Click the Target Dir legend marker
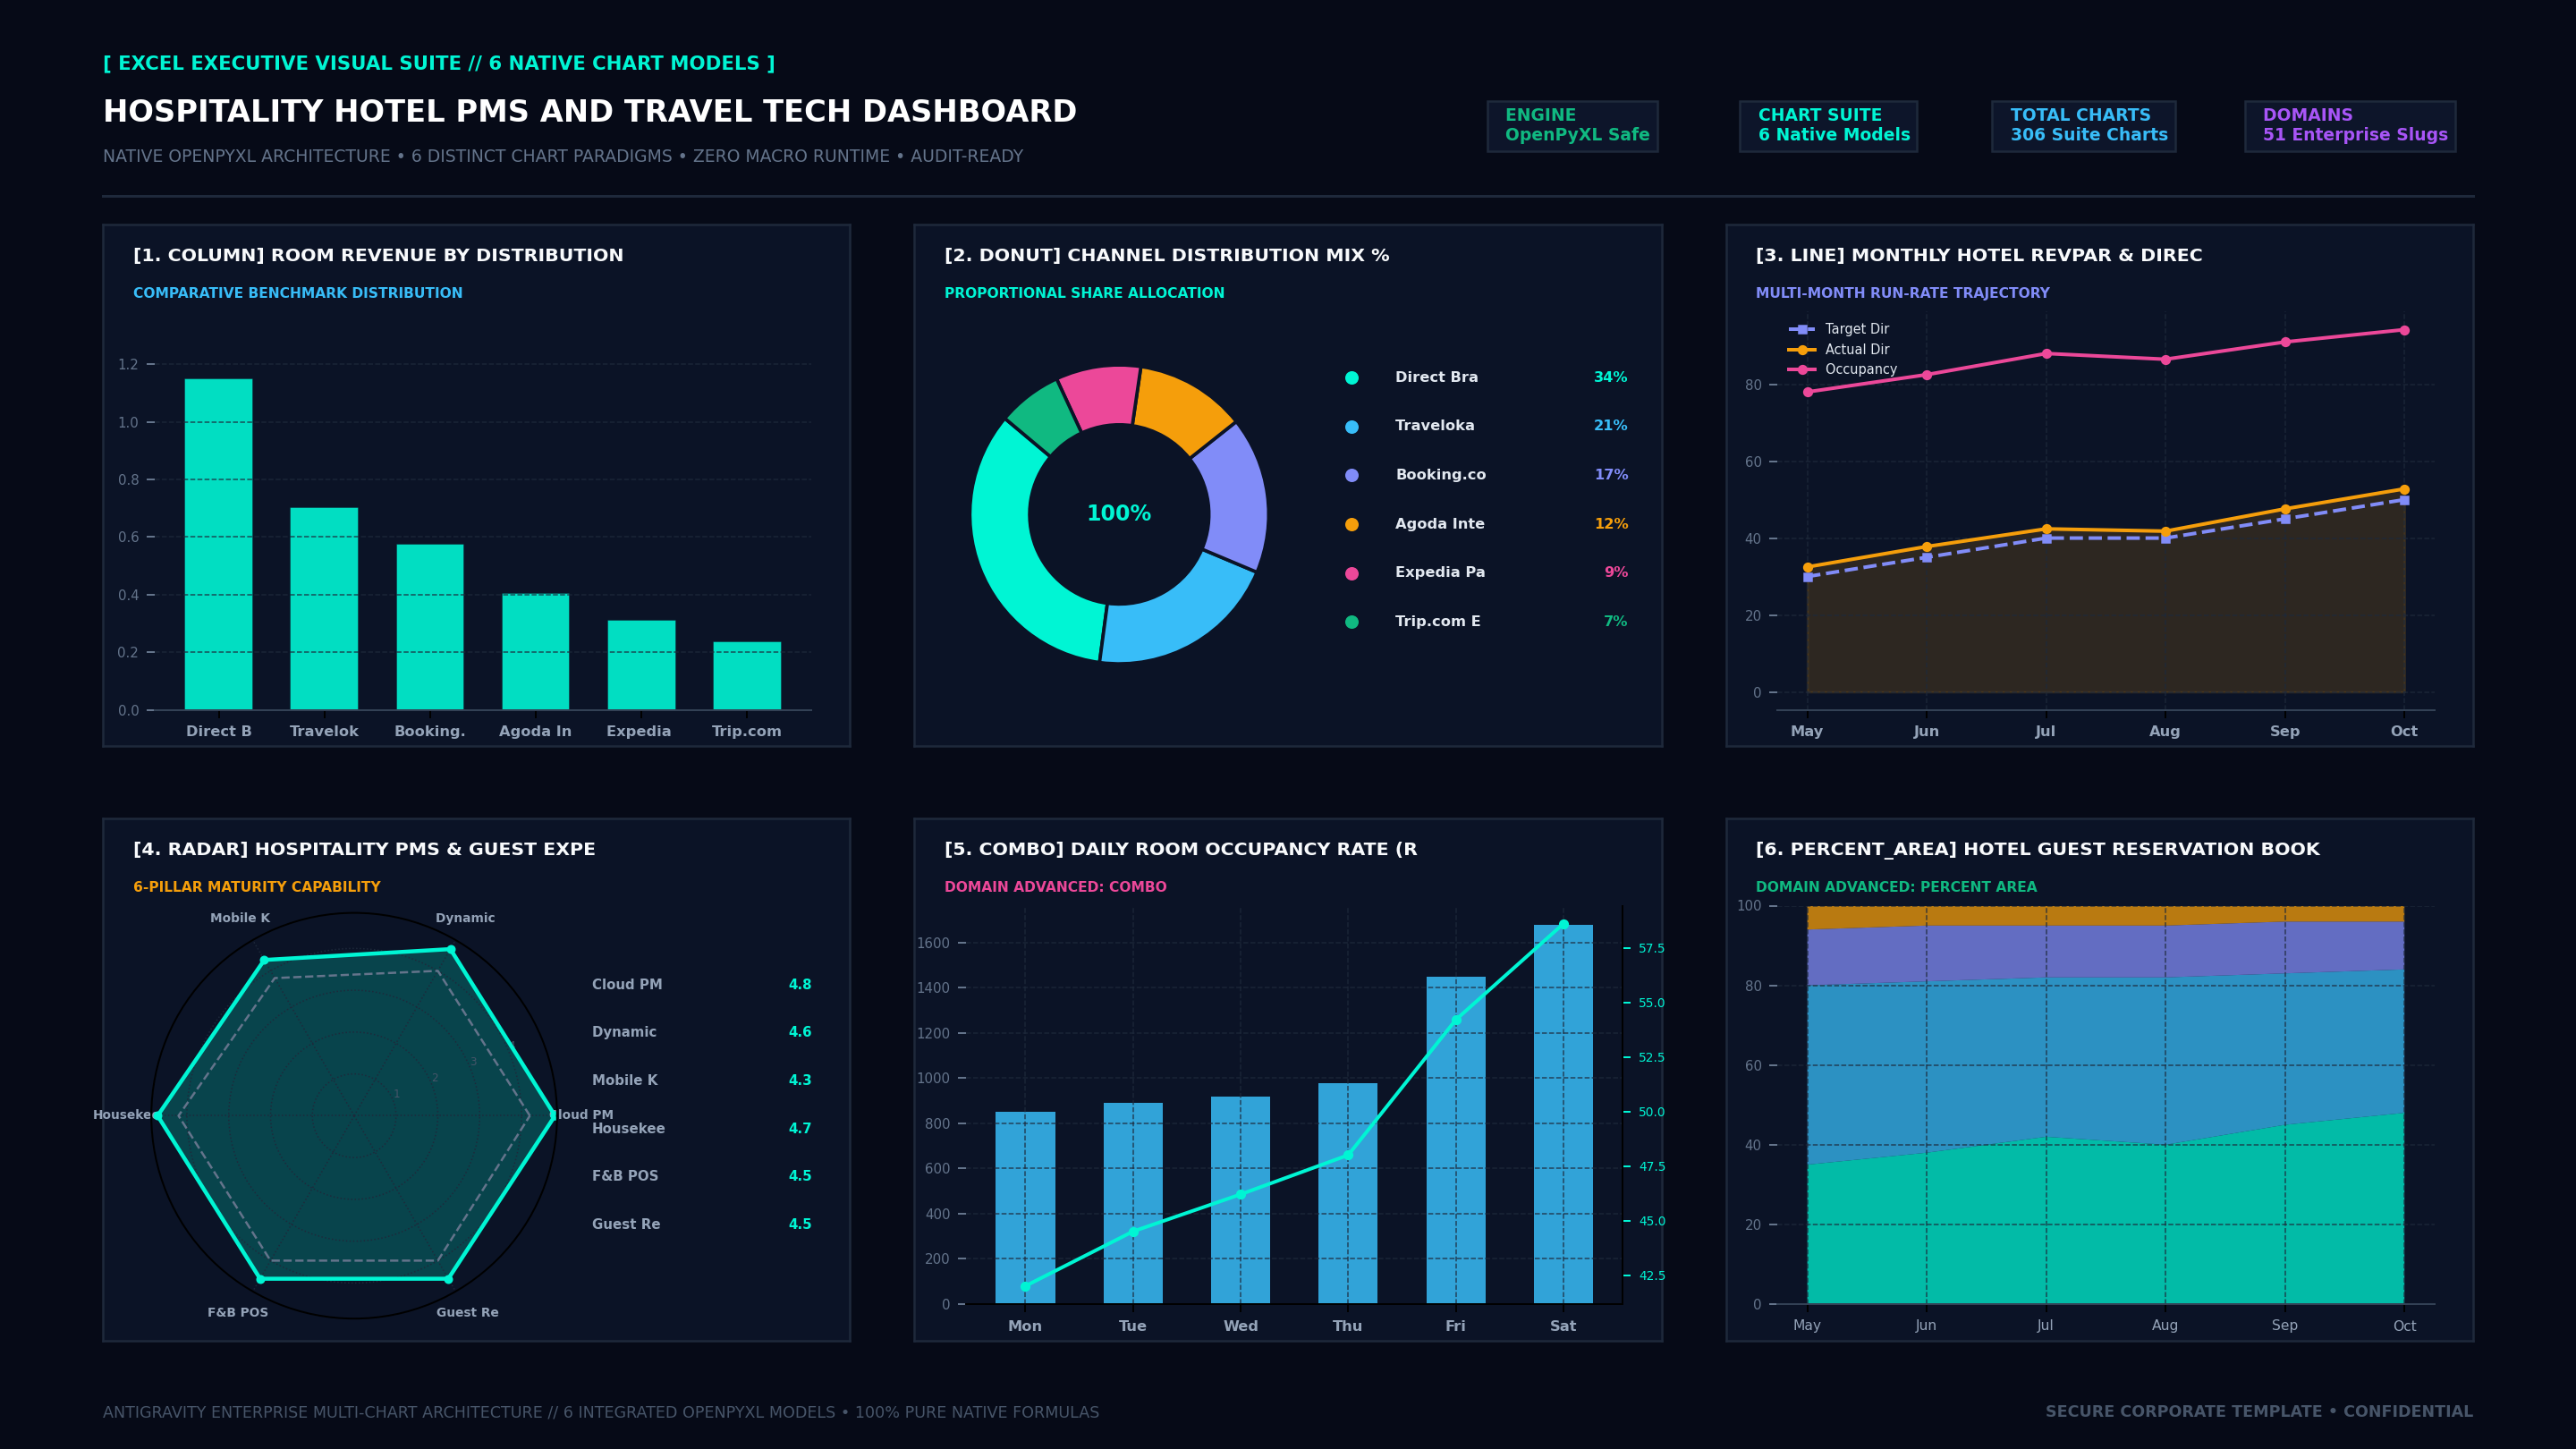Image resolution: width=2576 pixels, height=1449 pixels. (x=1801, y=329)
